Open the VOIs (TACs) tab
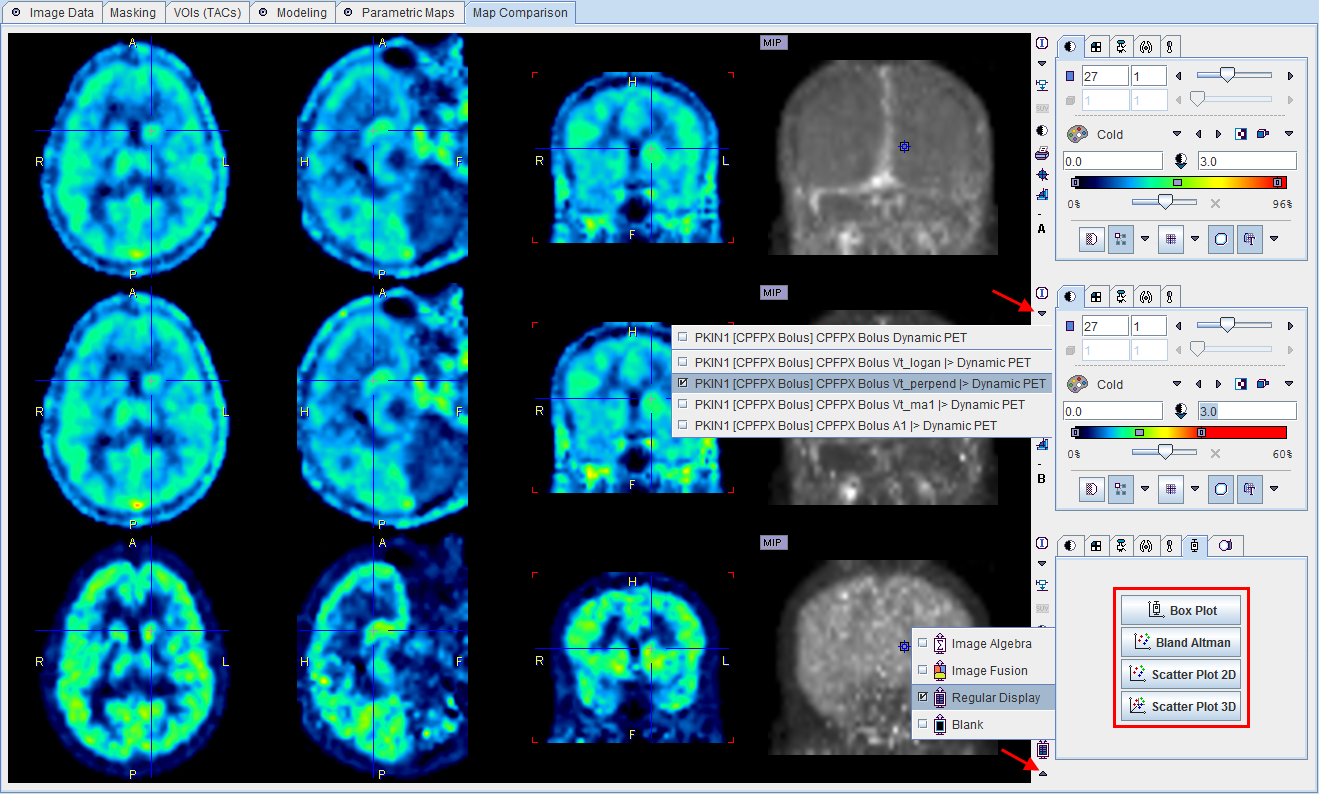Viewport: 1319px width, 794px height. point(205,13)
